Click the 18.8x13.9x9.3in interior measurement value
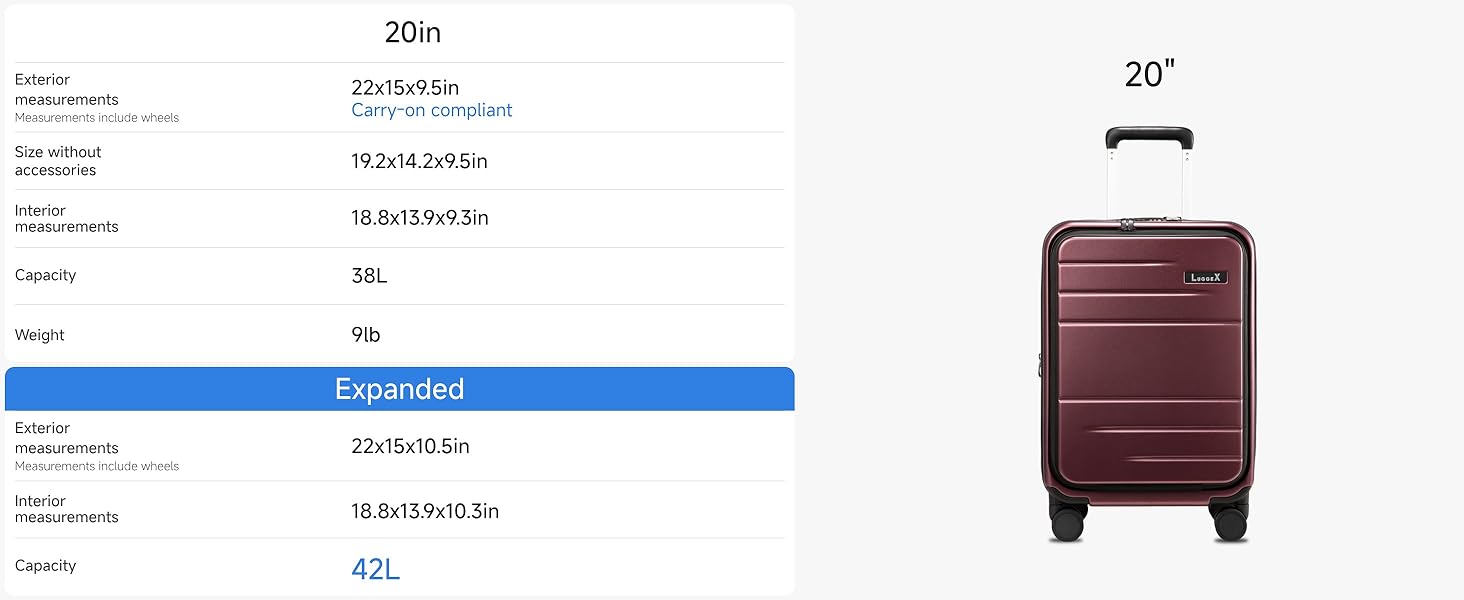Screen dimensions: 1464x600 [419, 218]
